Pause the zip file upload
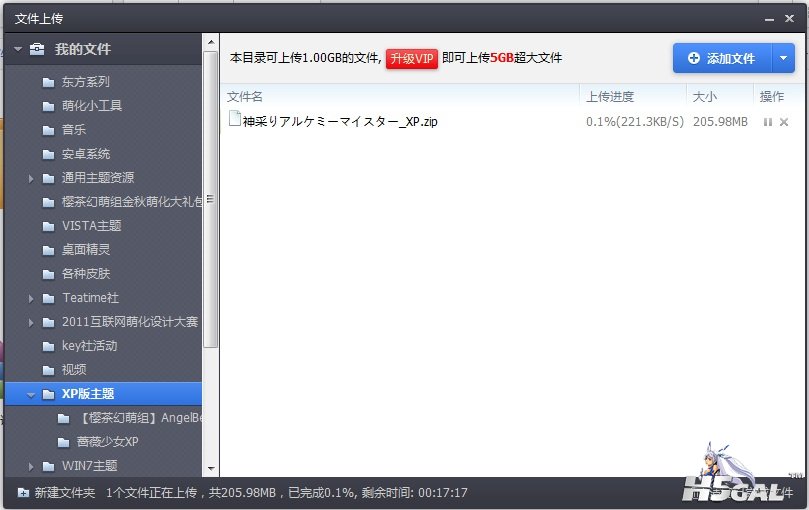The width and height of the screenshot is (809, 510). (767, 122)
